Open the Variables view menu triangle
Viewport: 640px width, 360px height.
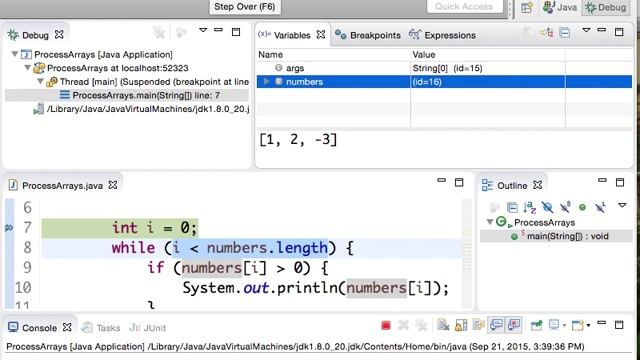(x=586, y=30)
